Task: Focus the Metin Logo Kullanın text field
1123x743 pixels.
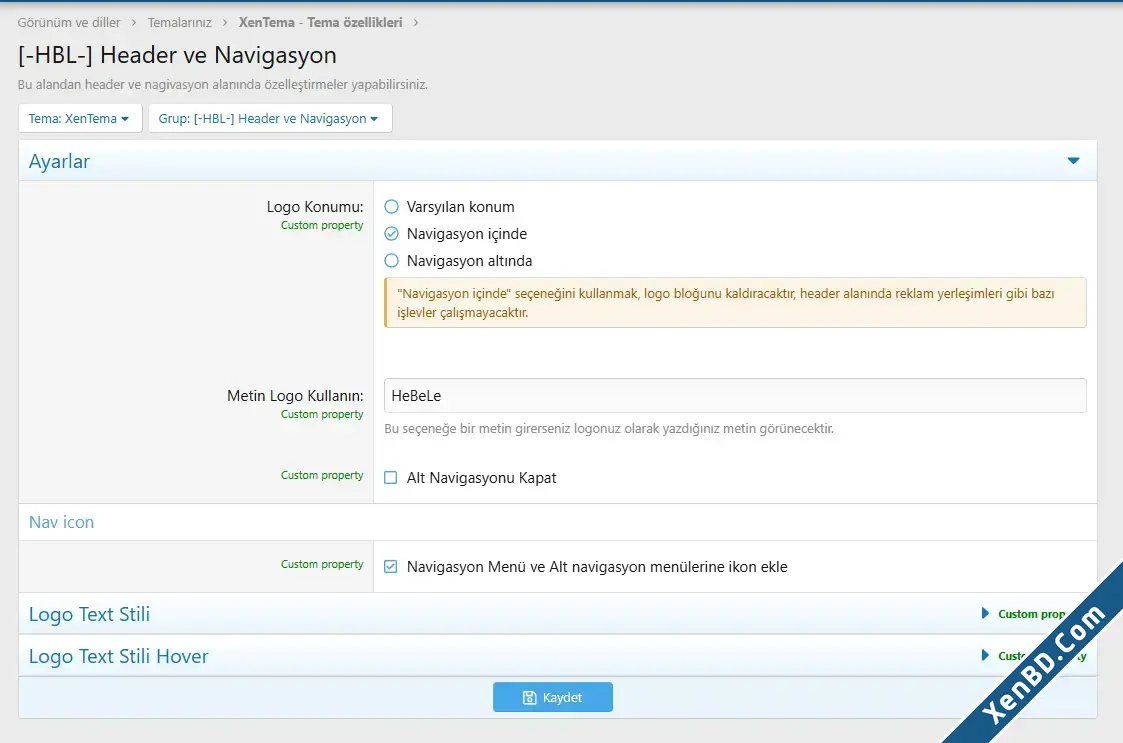Action: coord(735,396)
